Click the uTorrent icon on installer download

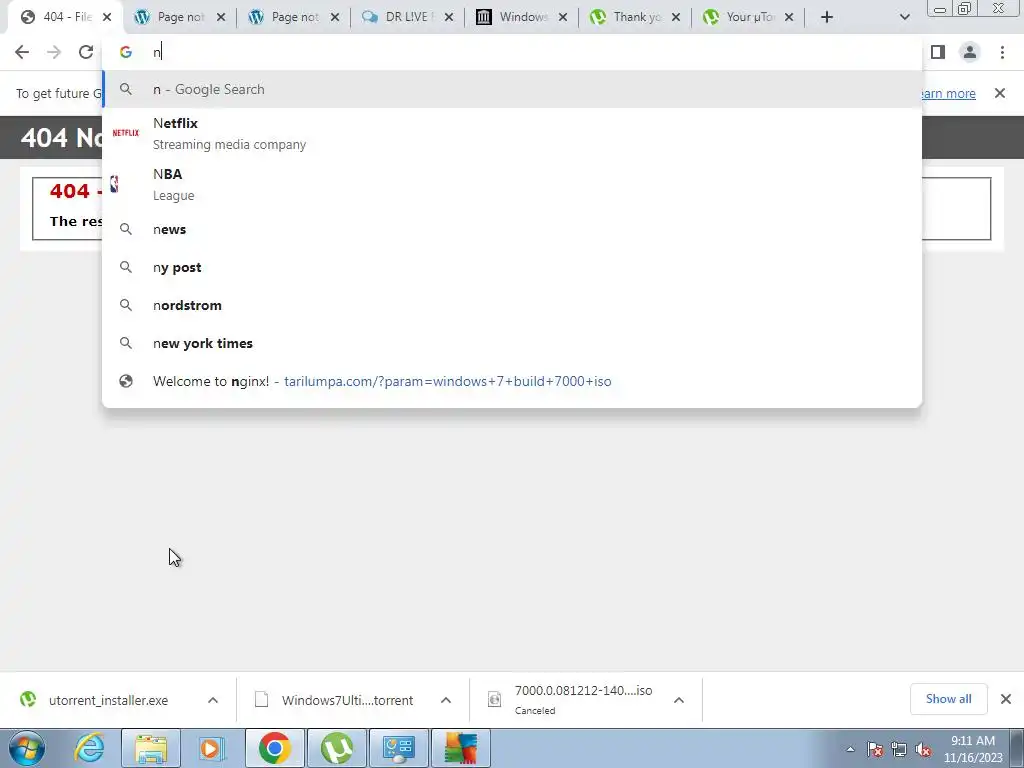click(x=28, y=699)
